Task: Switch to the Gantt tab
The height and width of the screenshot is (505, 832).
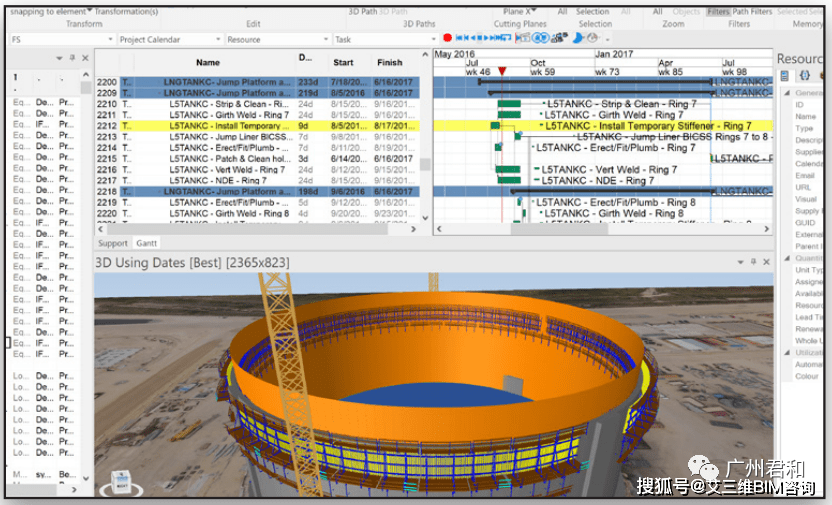Action: pos(147,243)
